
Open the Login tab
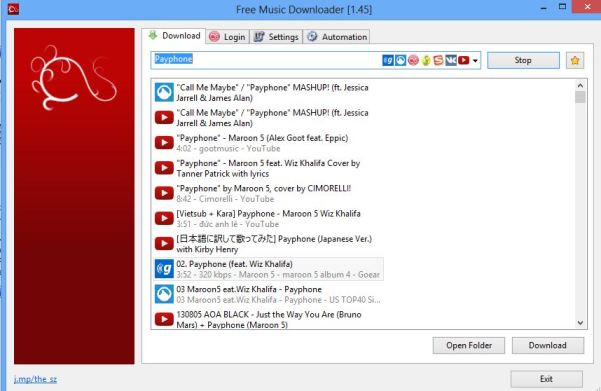pos(228,37)
